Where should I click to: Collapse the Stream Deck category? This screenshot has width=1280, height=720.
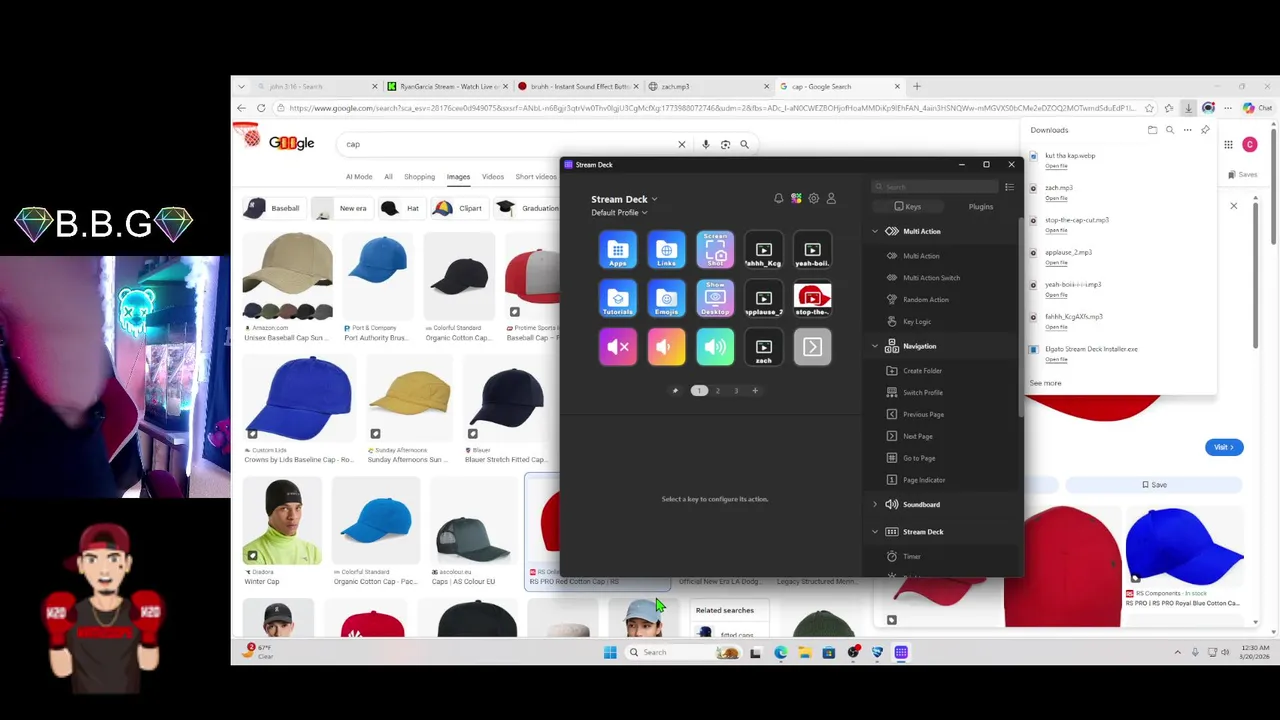click(x=875, y=532)
